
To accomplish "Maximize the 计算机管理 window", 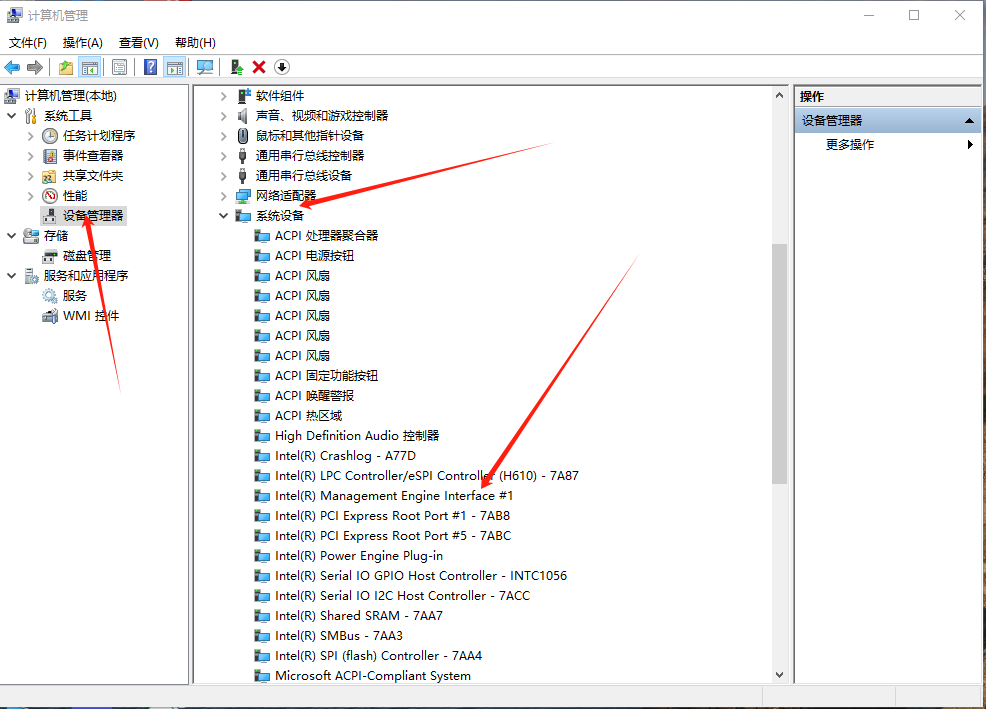I will pos(914,15).
